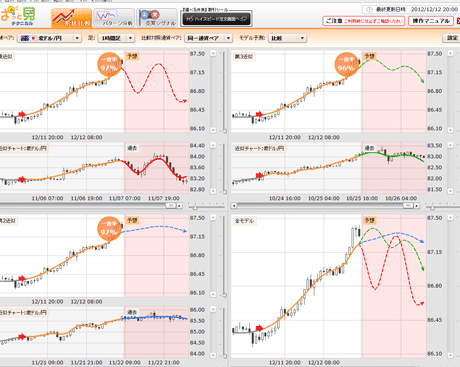Click the 第3近似 chart title label

pos(244,56)
